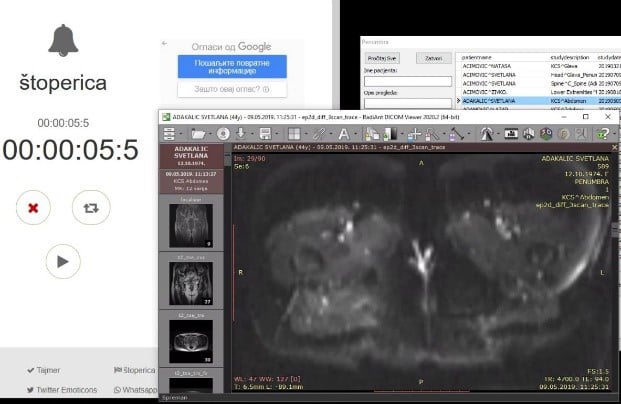Click the series synchronization chain-link icon

[x=319, y=134]
